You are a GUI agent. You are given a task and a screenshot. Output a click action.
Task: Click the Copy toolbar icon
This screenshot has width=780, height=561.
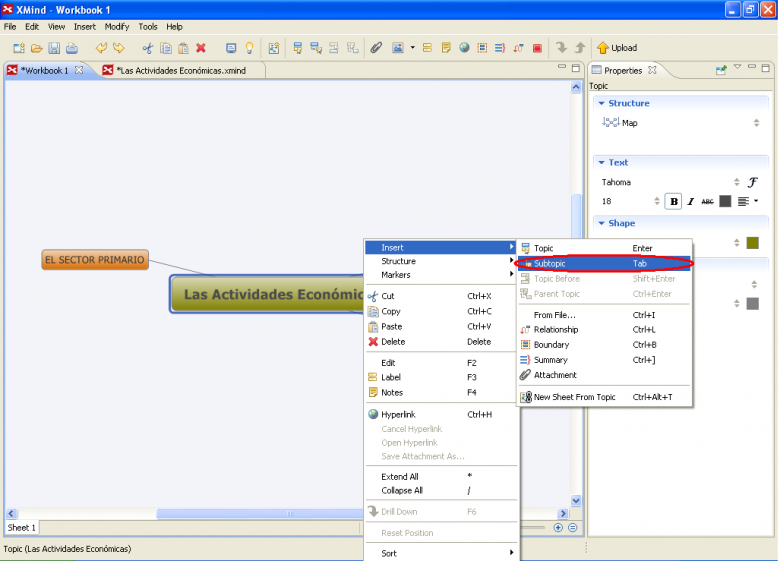(166, 48)
